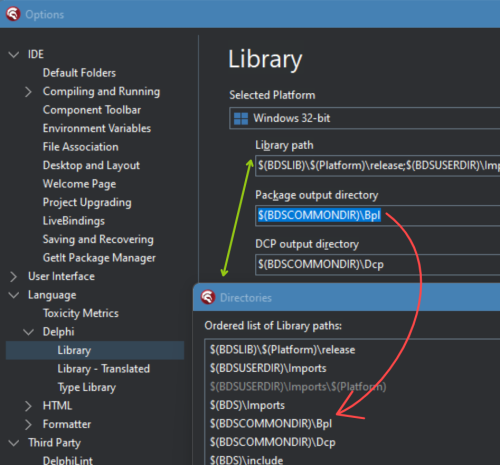Expand the User Interface node
This screenshot has height=465, width=500.
13,276
